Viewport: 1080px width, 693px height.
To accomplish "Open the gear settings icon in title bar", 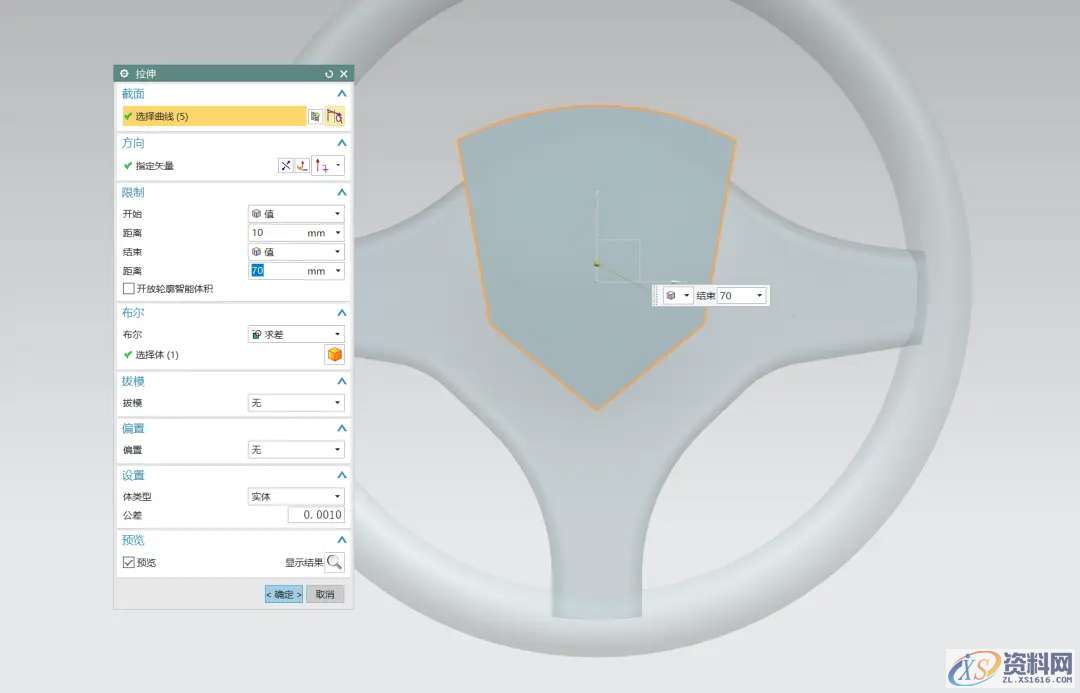I will pos(125,74).
